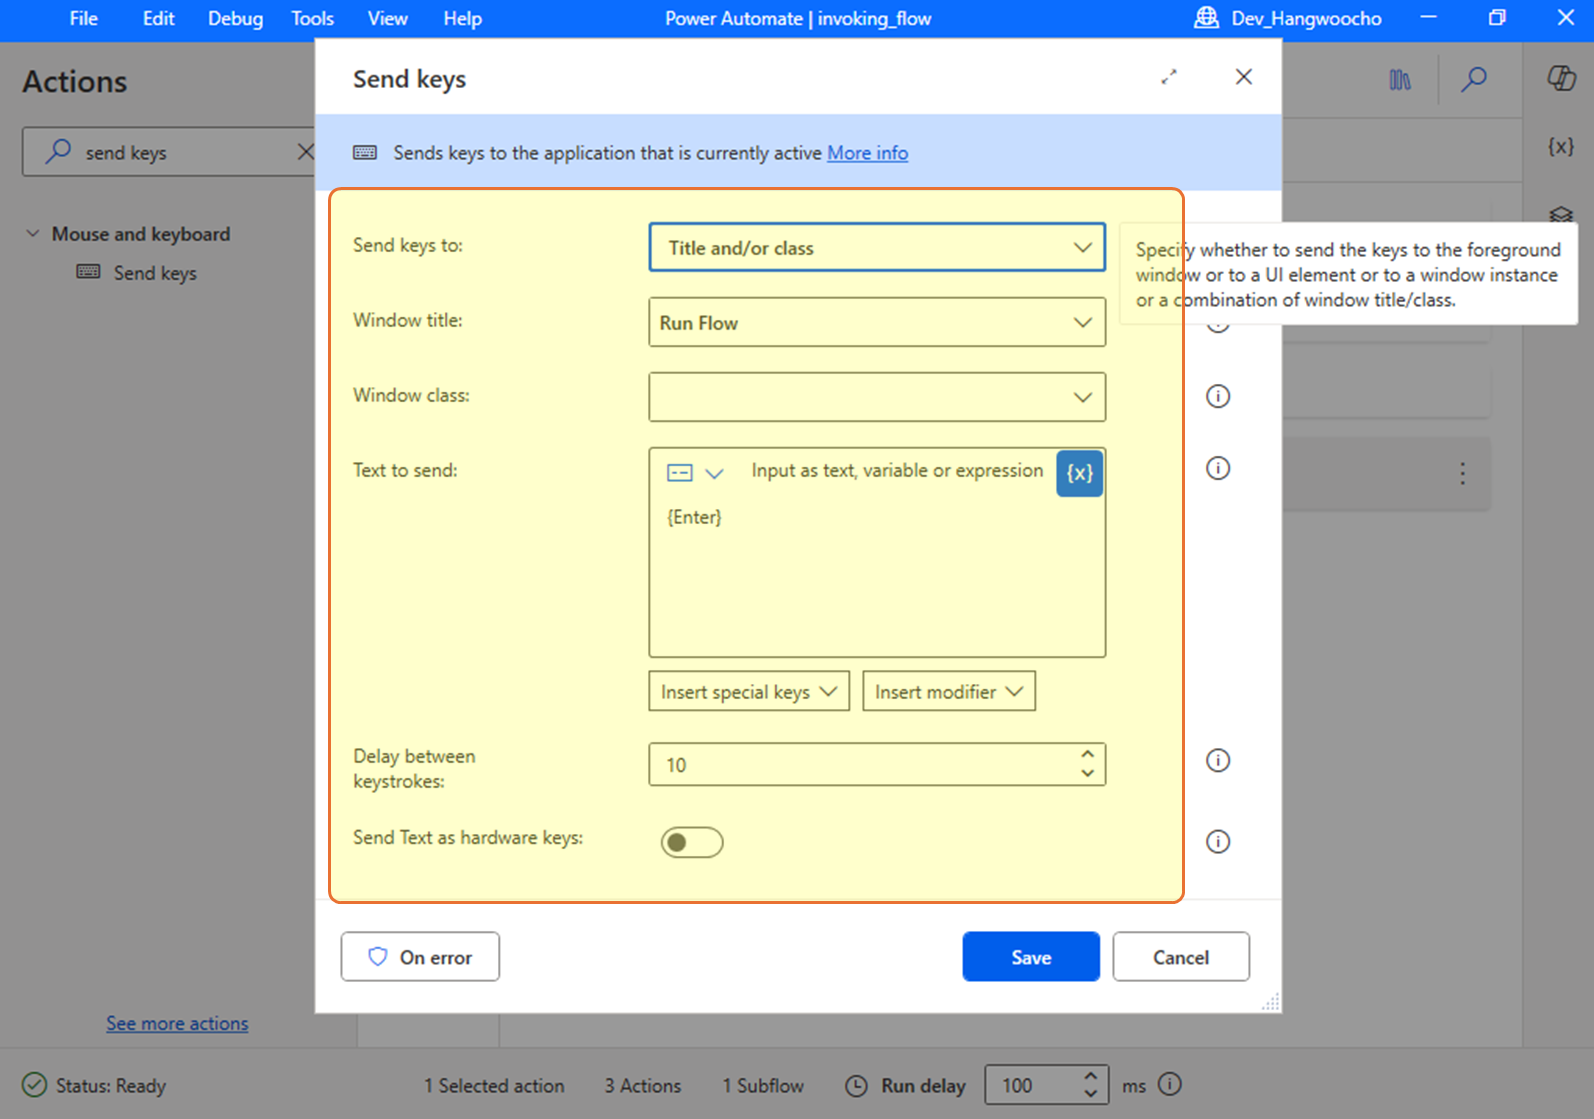Click the Dev_Hangwoocho environment globe icon
This screenshot has width=1594, height=1119.
coord(1207,18)
